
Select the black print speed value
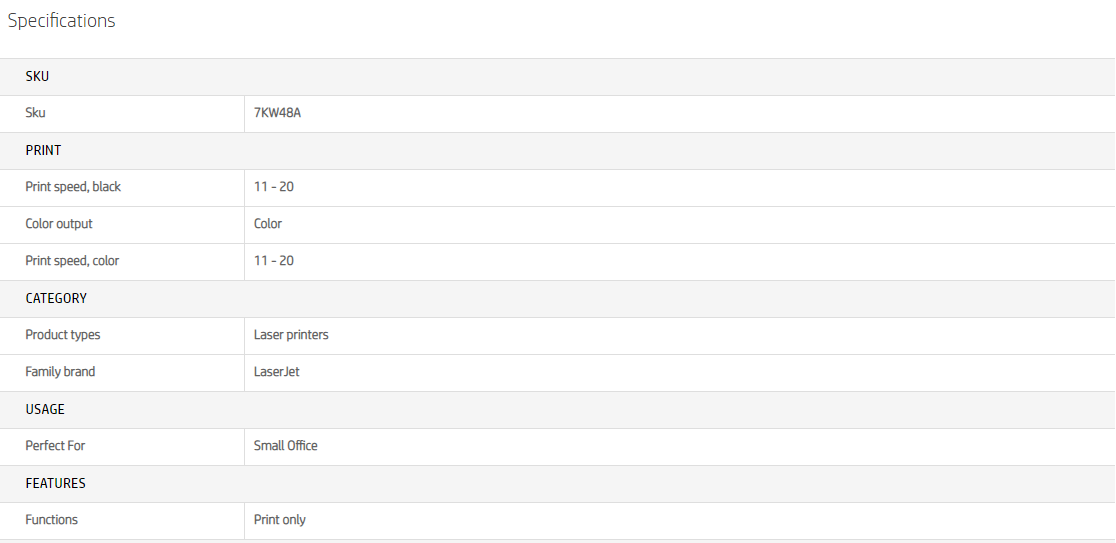click(273, 187)
